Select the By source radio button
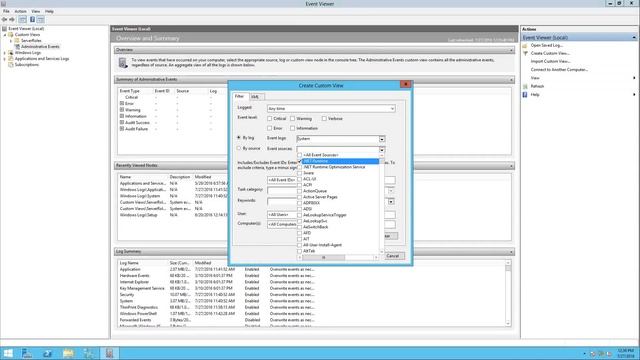Viewport: 640px width, 360px height. (239, 149)
